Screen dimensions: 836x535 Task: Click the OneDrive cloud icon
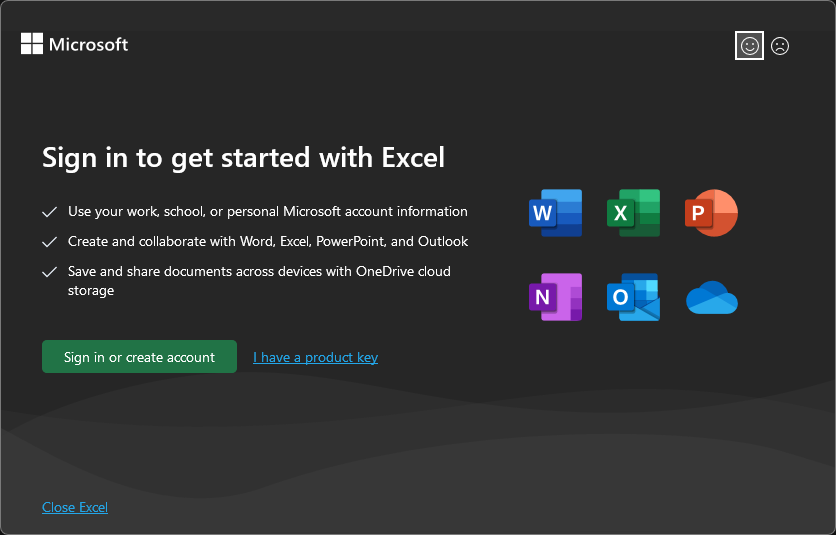[712, 298]
